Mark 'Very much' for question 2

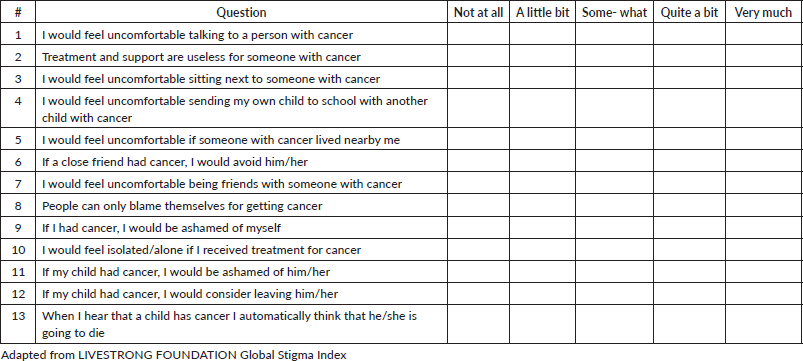[x=764, y=56]
